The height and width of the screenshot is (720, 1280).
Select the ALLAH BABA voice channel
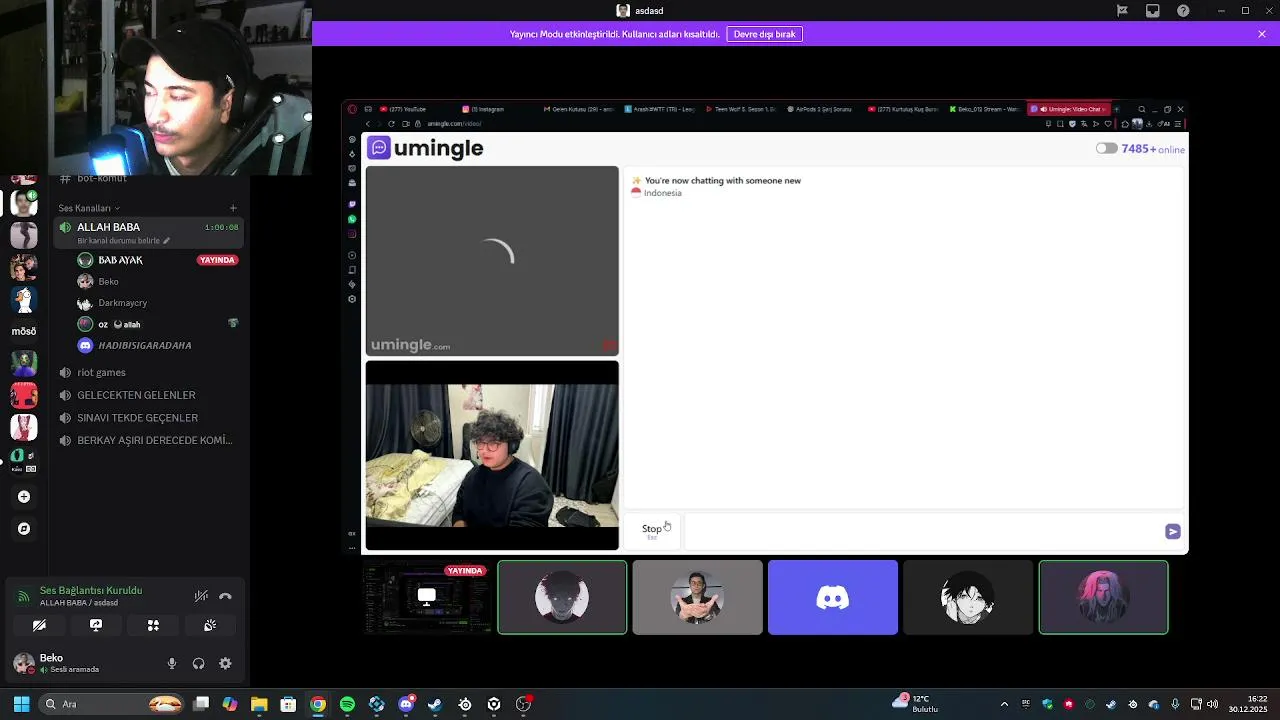tap(148, 233)
